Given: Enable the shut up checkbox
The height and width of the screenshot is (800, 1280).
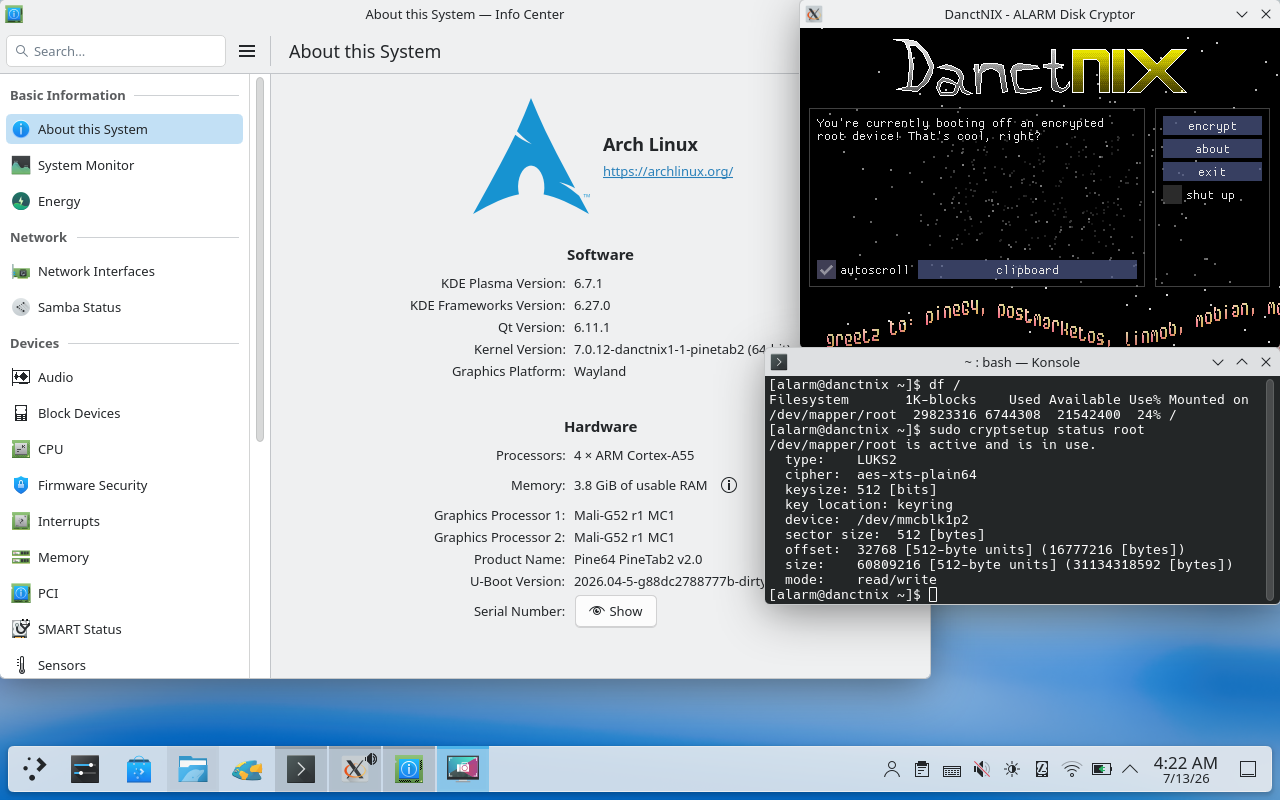Looking at the screenshot, I should [x=1172, y=195].
